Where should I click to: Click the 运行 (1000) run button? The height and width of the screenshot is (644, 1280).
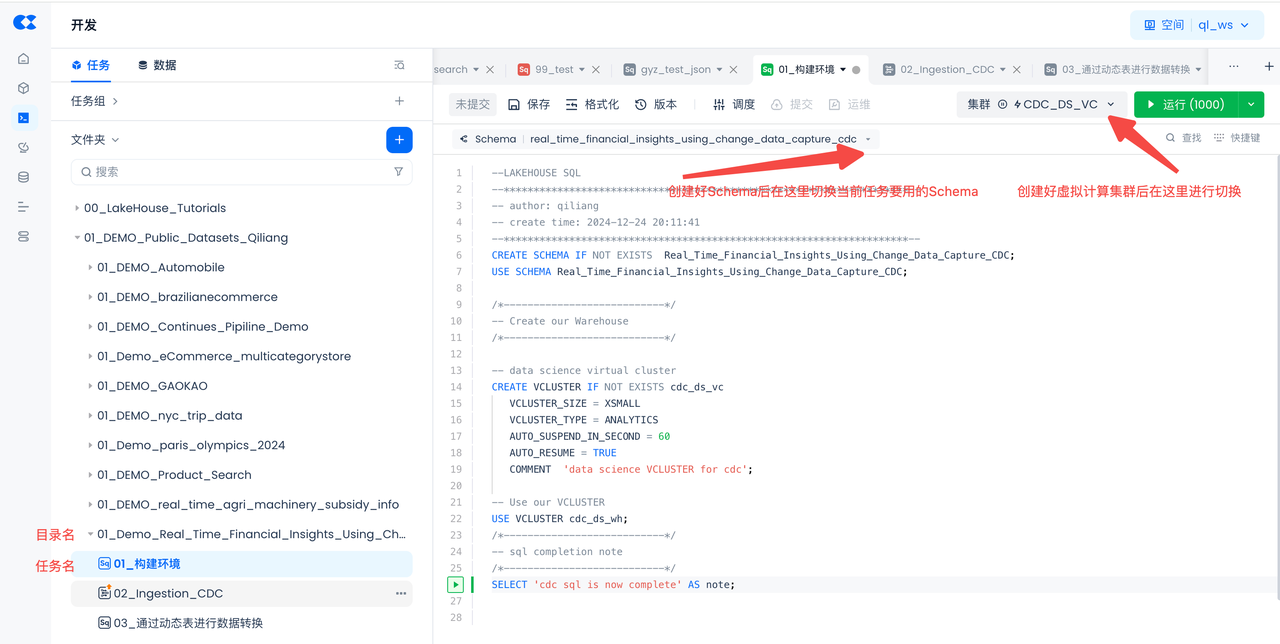1186,104
